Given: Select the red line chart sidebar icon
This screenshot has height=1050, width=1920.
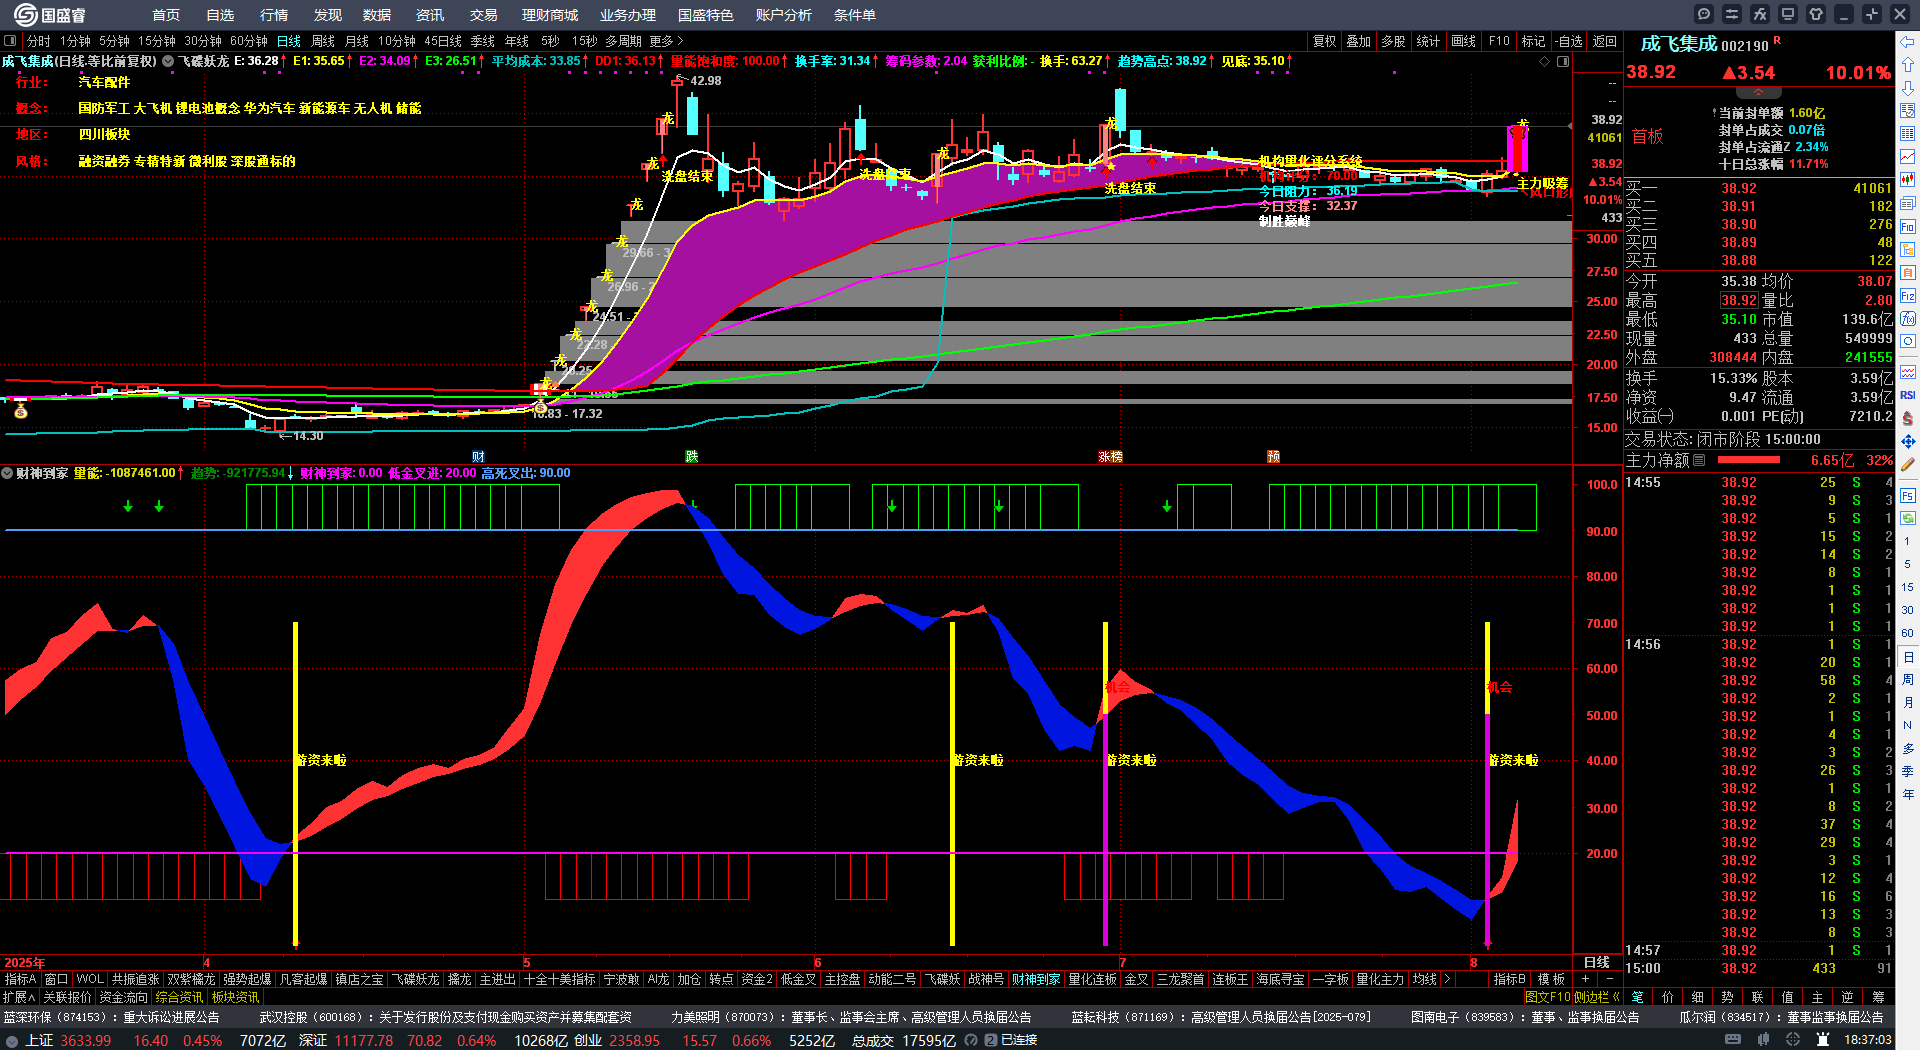Looking at the screenshot, I should coord(1908,157).
